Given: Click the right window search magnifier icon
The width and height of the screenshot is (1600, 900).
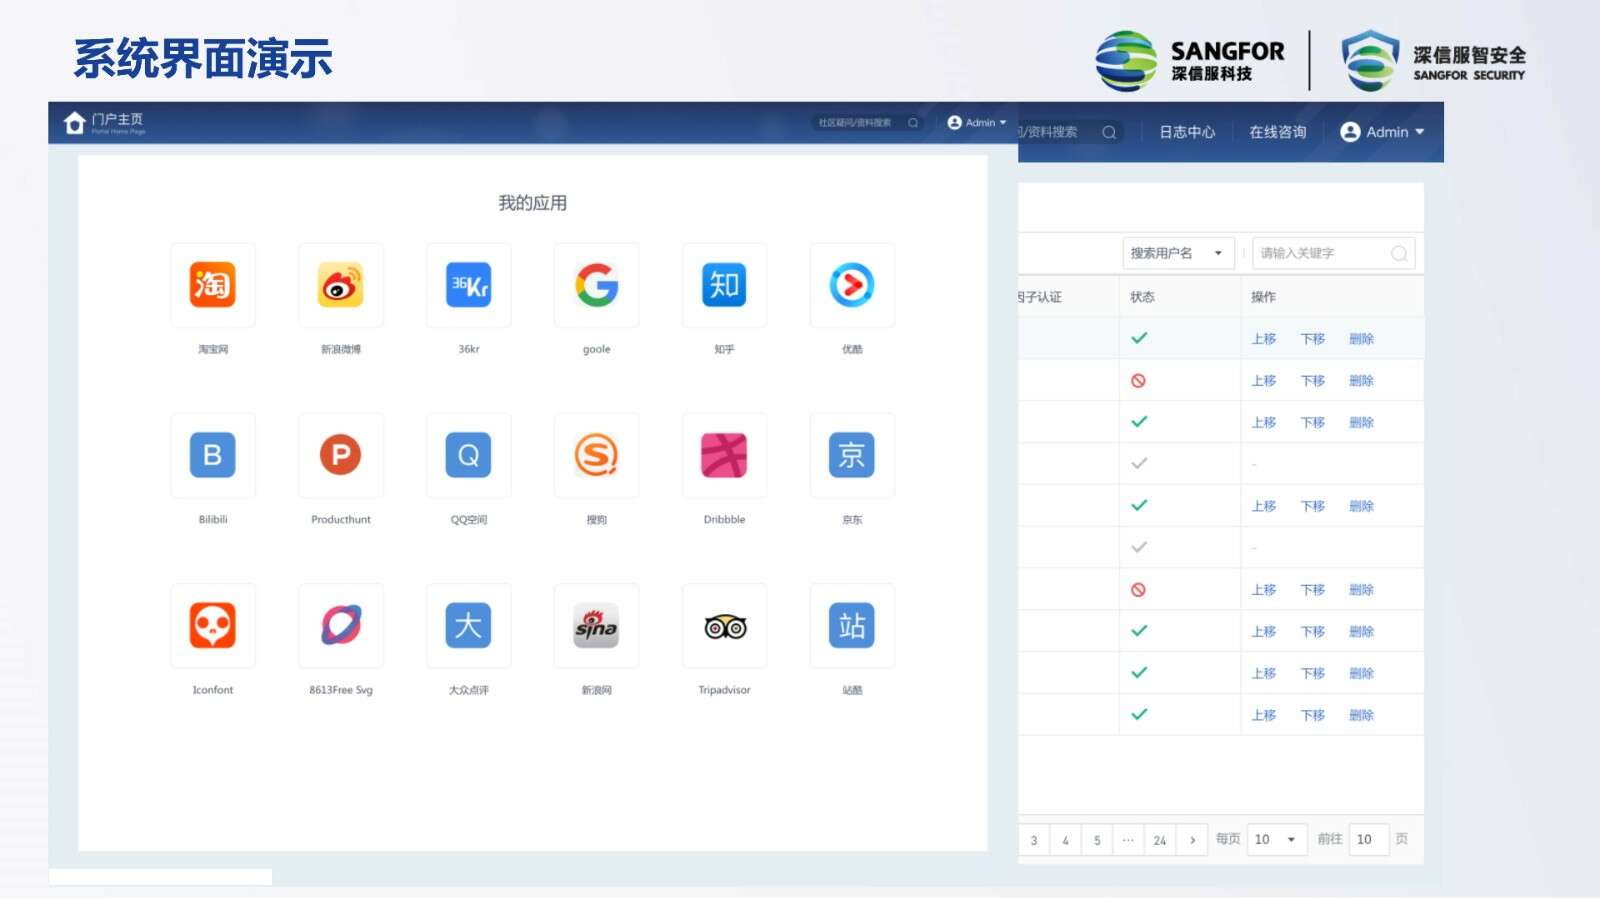Looking at the screenshot, I should coord(1109,132).
